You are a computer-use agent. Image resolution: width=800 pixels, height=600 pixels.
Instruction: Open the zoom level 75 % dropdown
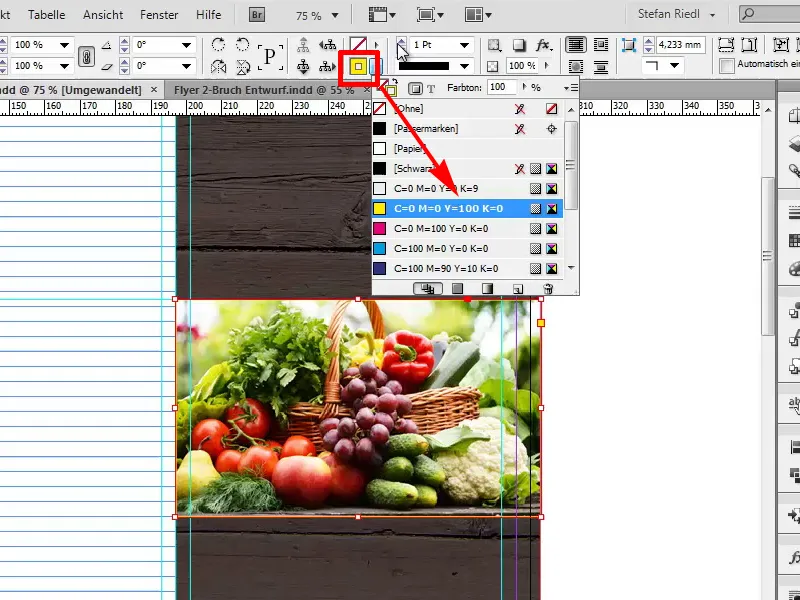coord(335,15)
